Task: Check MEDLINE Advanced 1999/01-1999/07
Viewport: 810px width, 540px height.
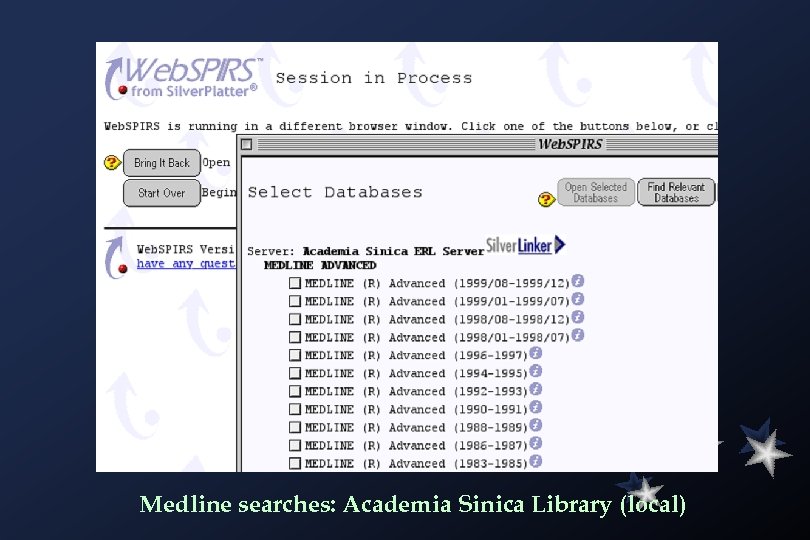Action: pos(294,301)
